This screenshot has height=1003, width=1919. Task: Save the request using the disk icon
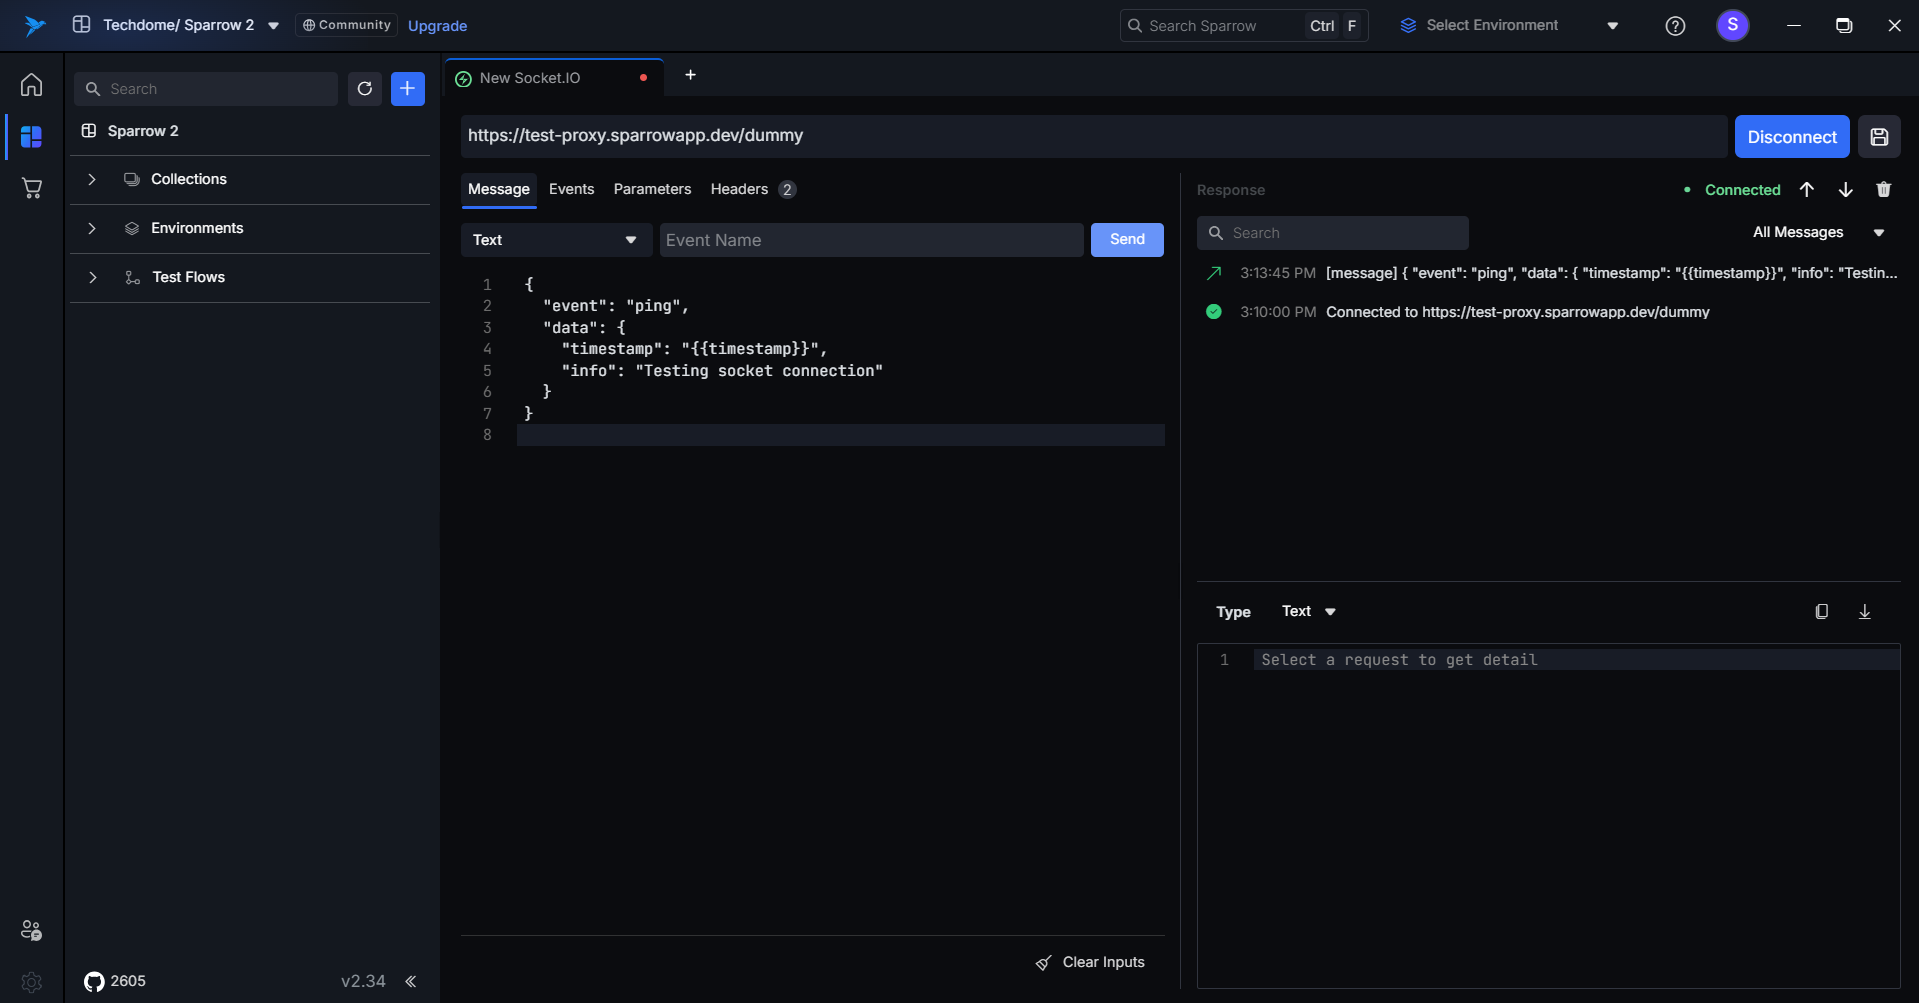click(x=1879, y=137)
